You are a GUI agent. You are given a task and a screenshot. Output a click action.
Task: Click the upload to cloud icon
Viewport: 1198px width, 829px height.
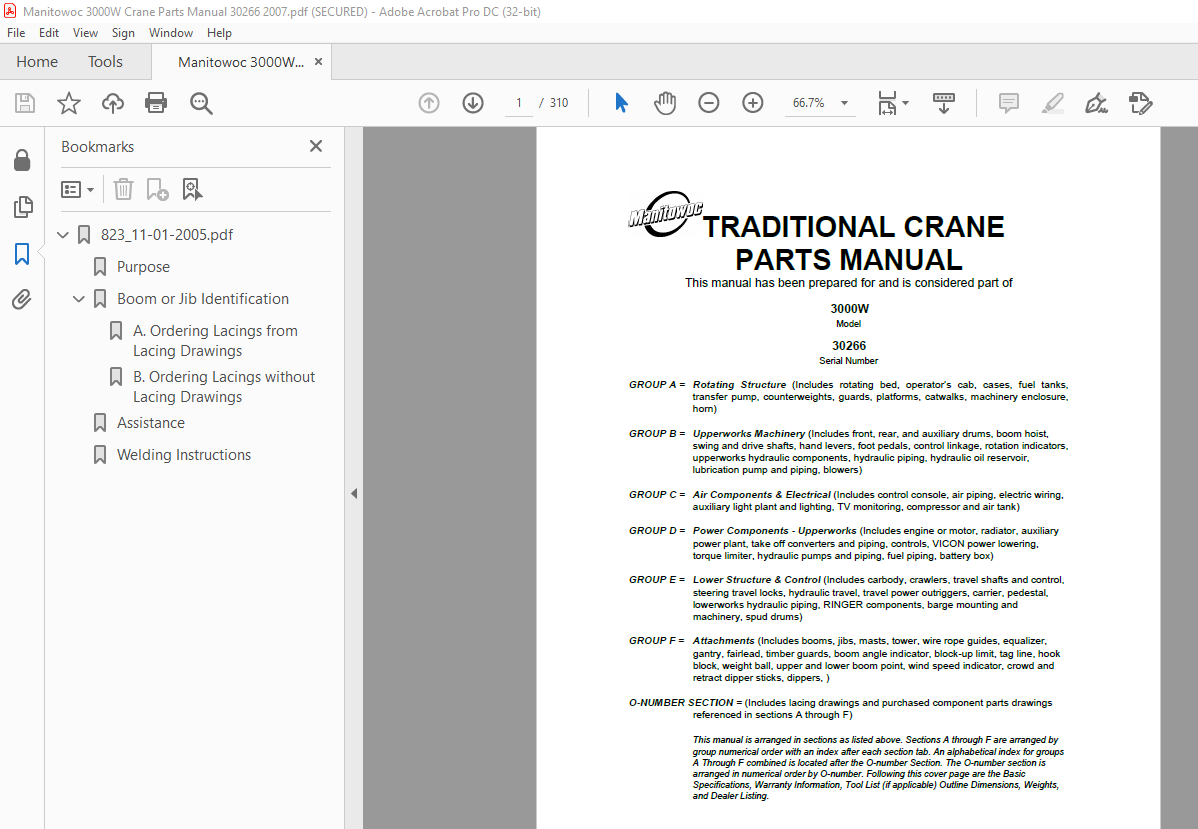coord(113,103)
